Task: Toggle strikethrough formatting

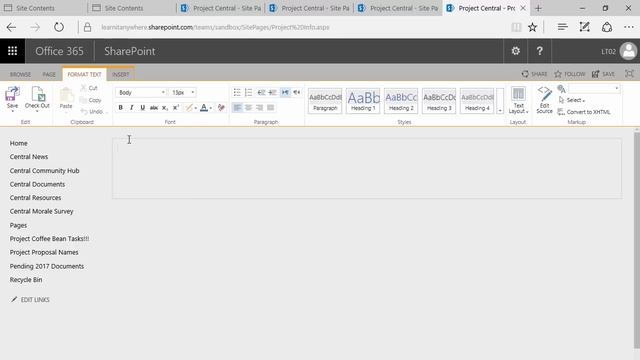Action: pos(153,108)
